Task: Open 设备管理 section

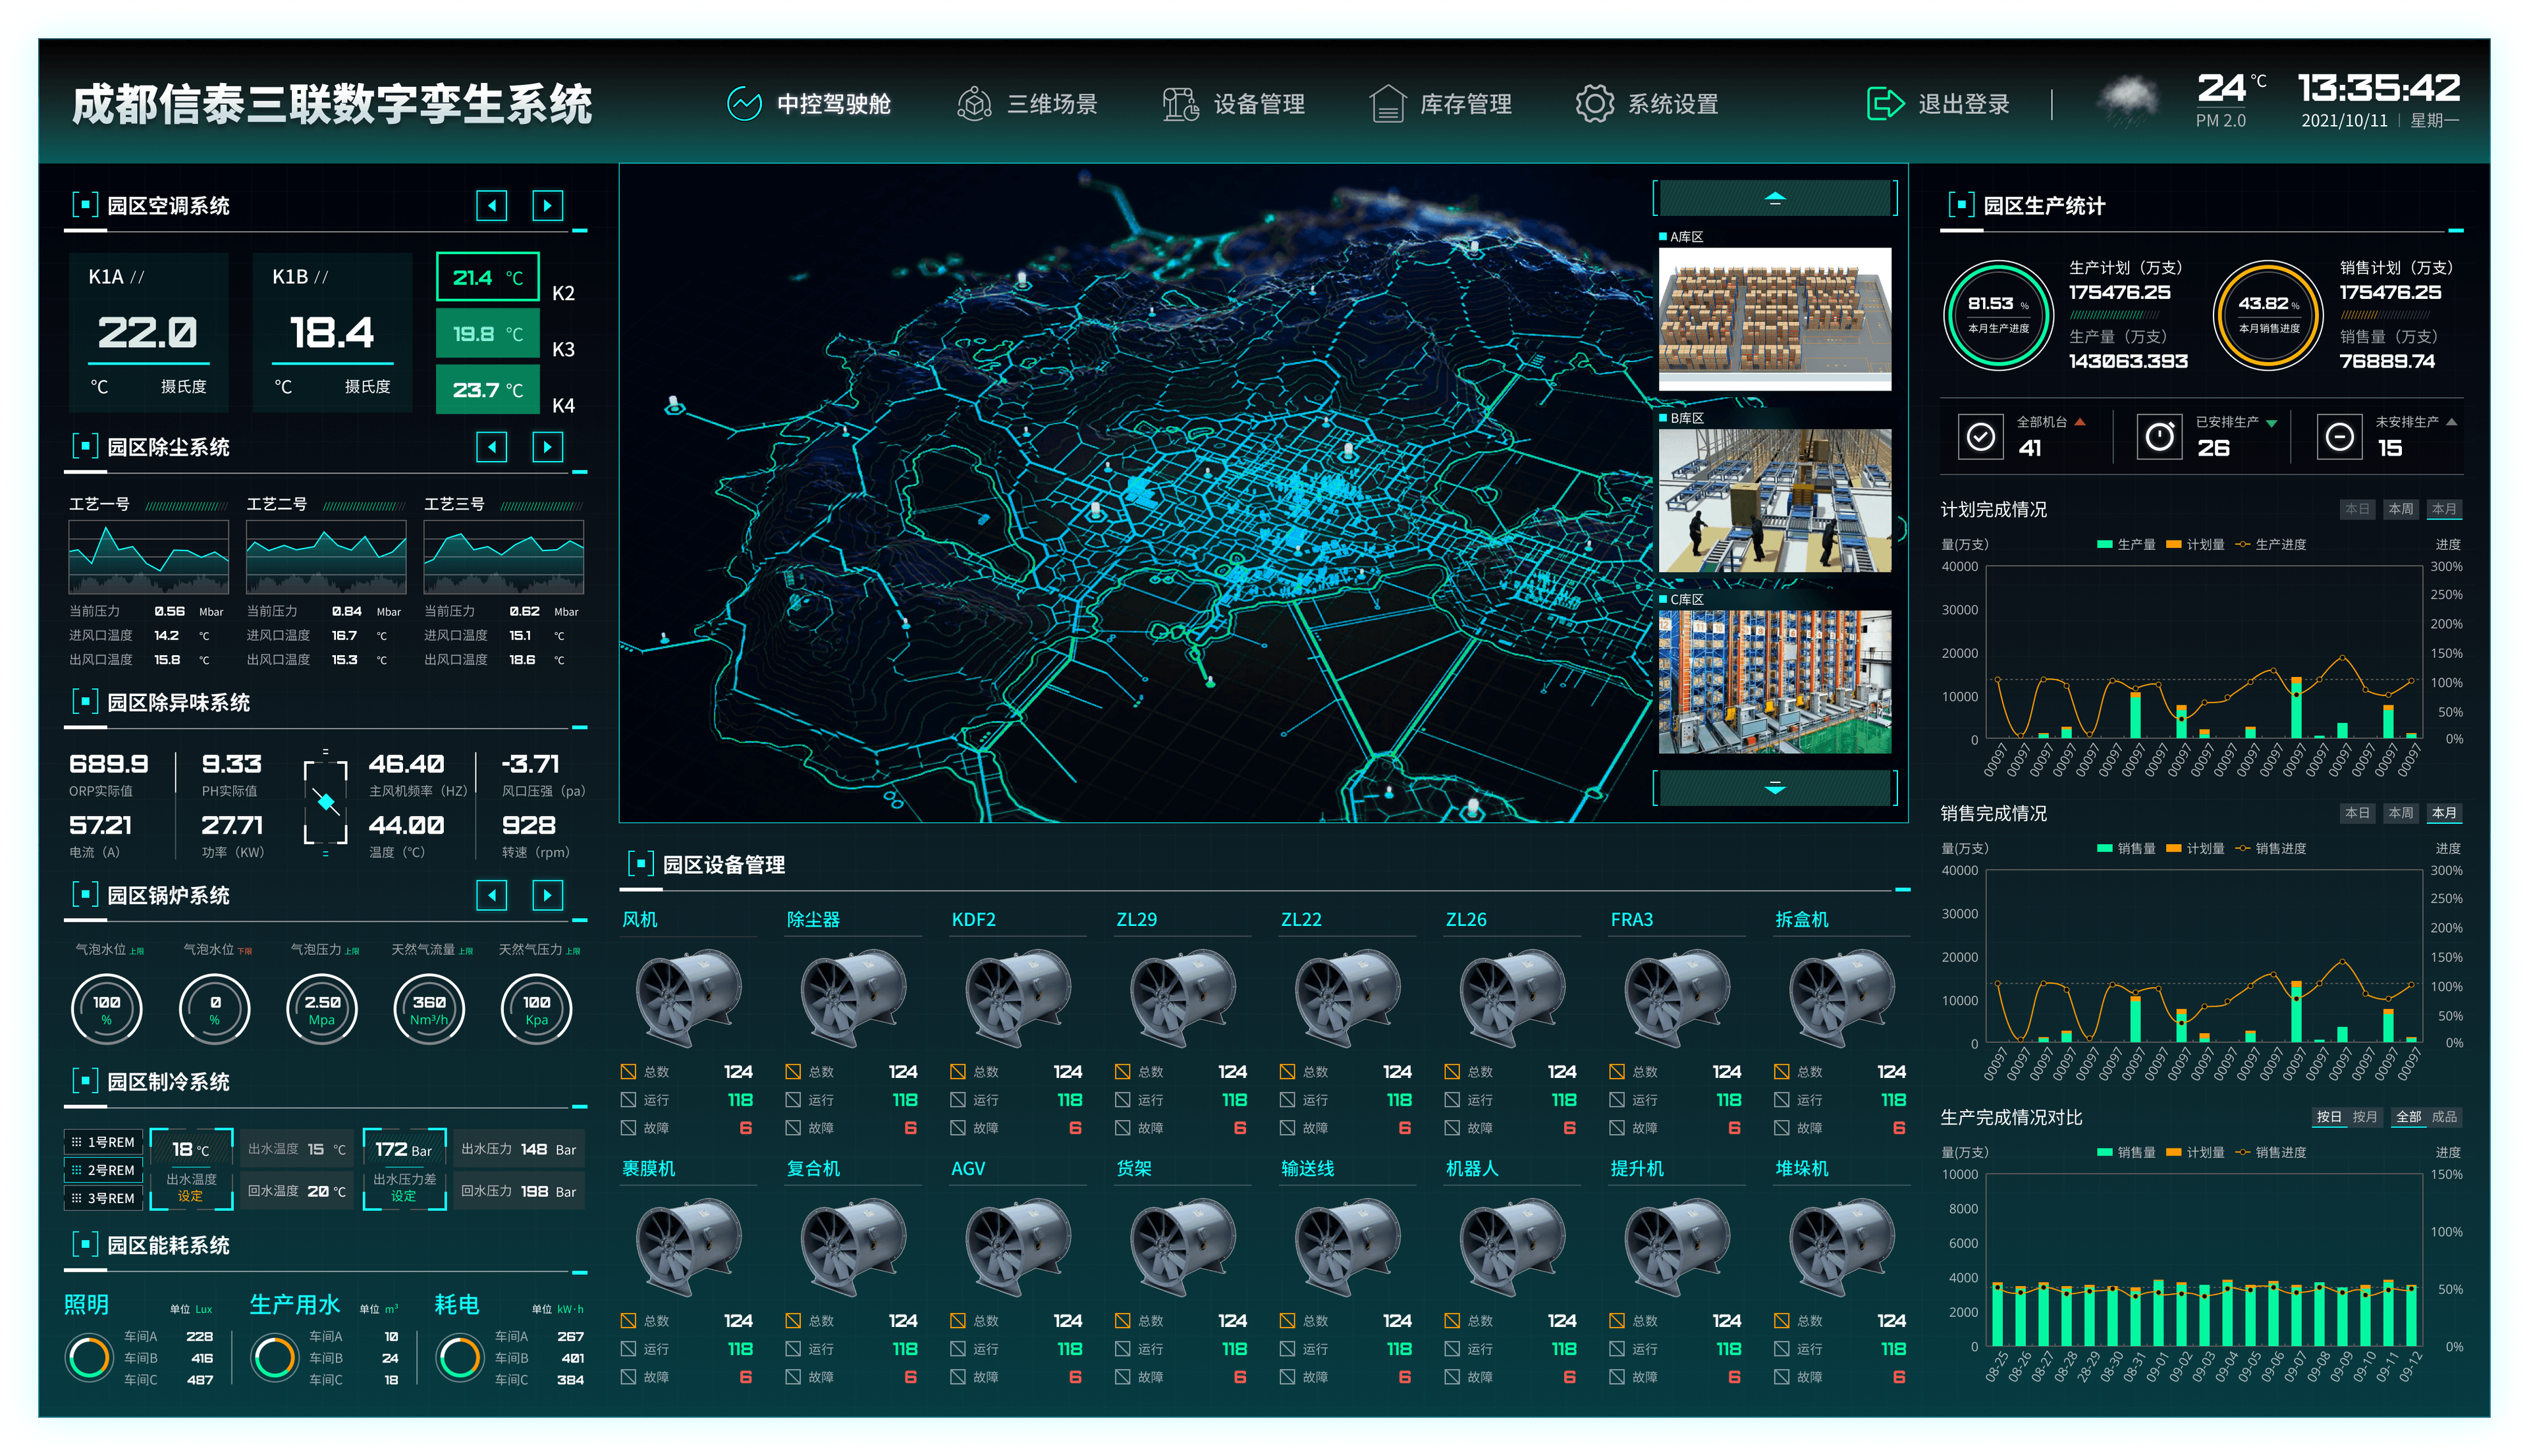Action: [x=1234, y=104]
